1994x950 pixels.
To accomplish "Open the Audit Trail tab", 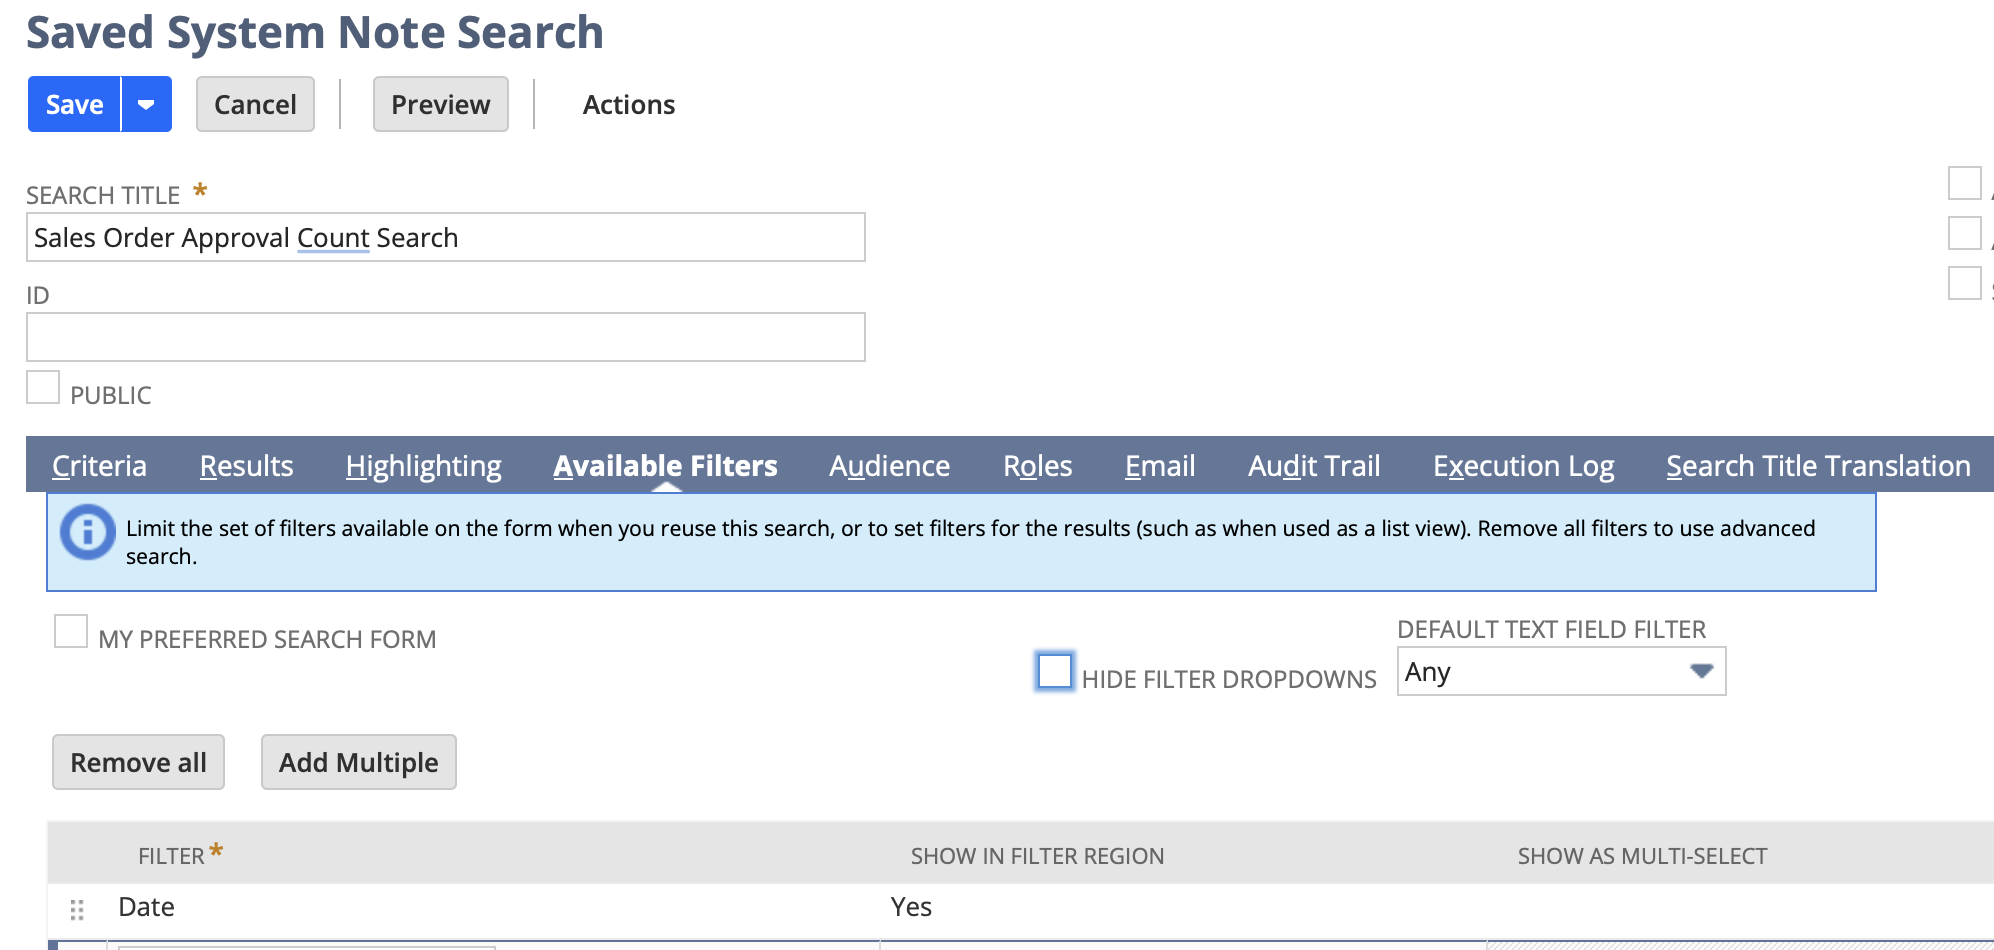I will pyautogui.click(x=1313, y=466).
